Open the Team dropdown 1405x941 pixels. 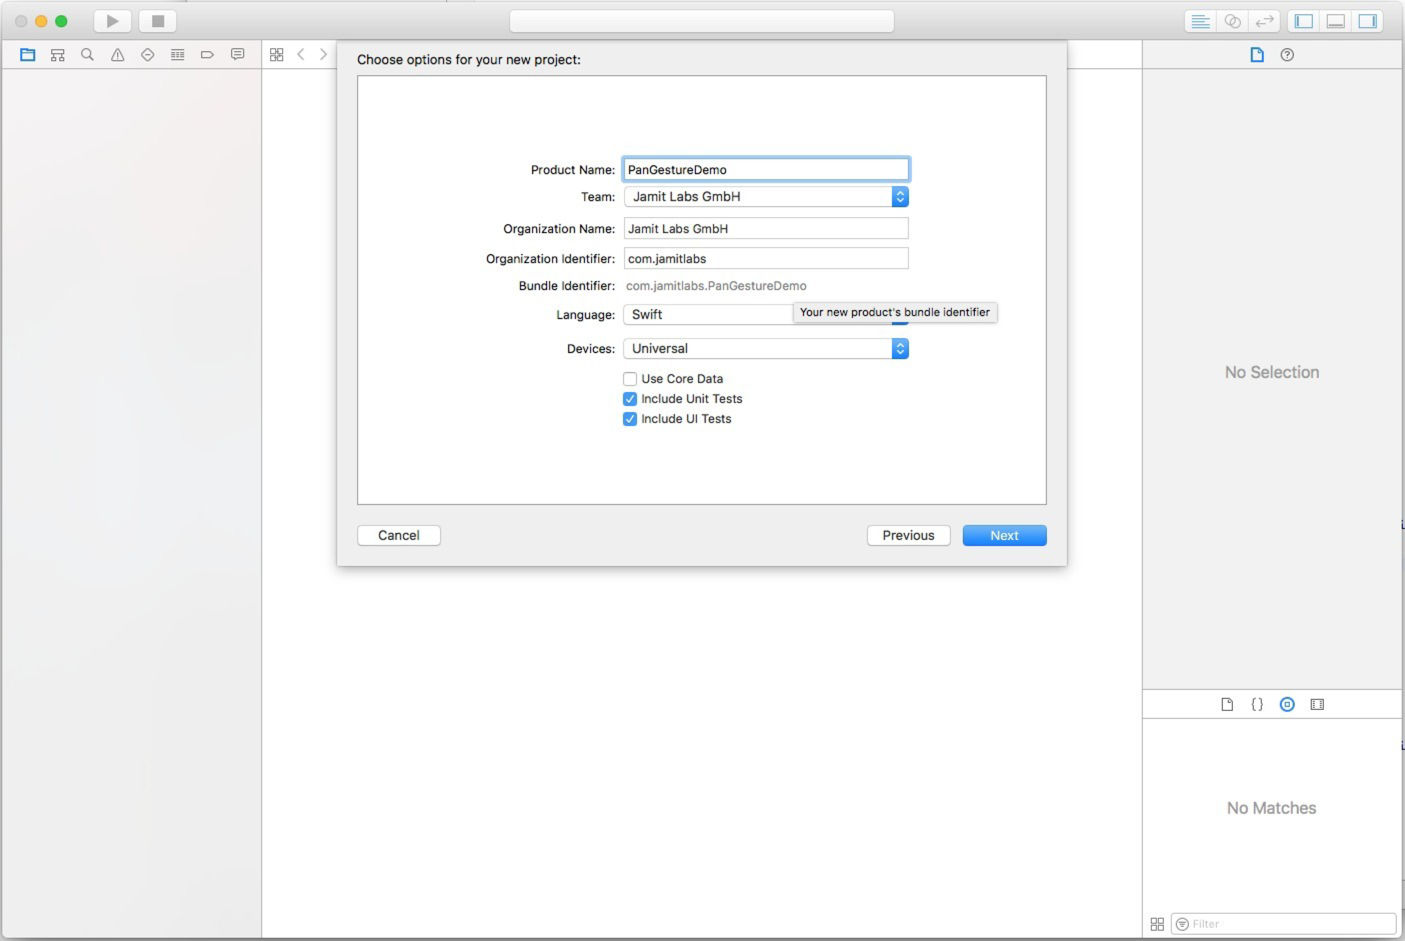pyautogui.click(x=766, y=197)
